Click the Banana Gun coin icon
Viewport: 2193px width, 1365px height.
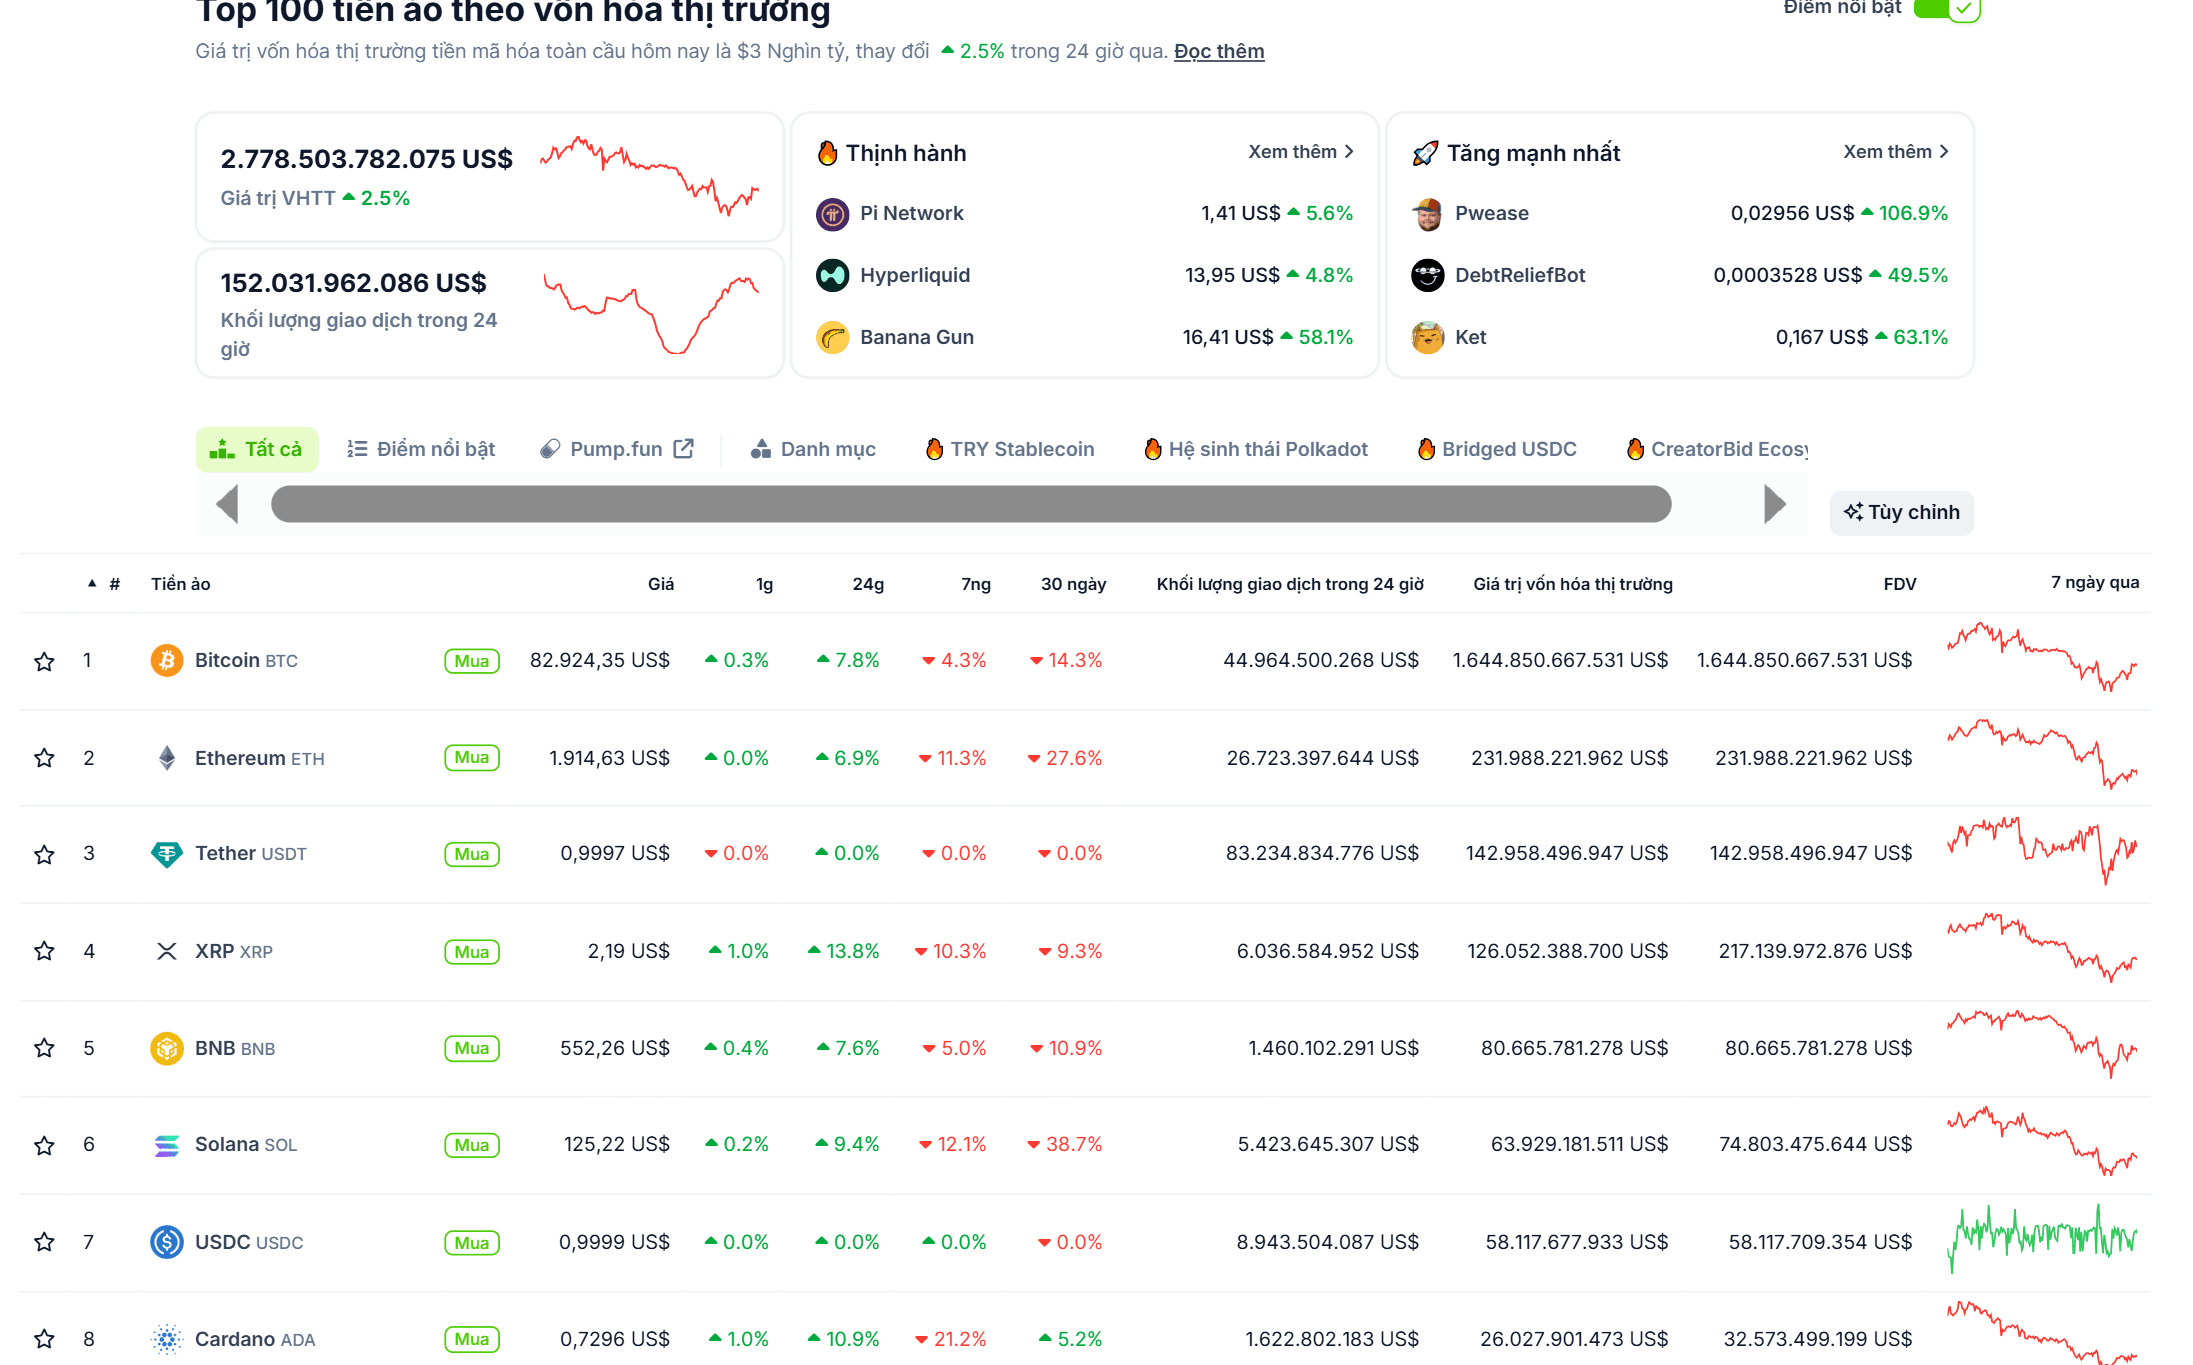coord(832,338)
